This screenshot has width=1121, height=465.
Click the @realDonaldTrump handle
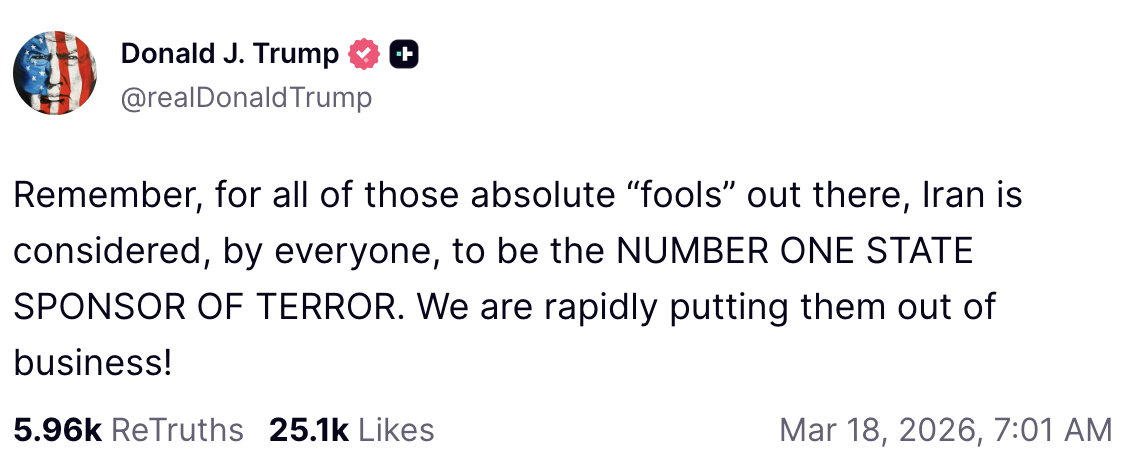click(x=246, y=97)
